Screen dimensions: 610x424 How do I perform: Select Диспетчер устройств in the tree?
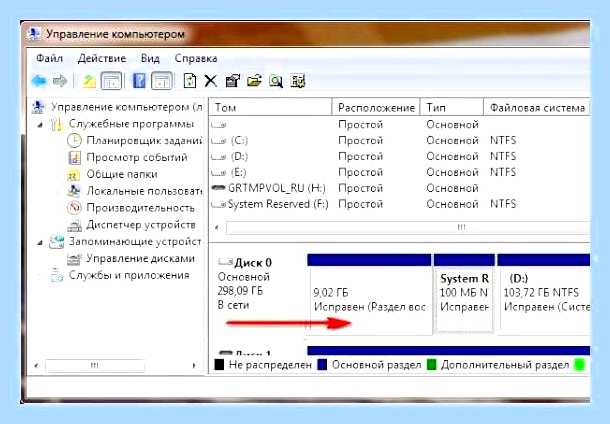pos(140,225)
